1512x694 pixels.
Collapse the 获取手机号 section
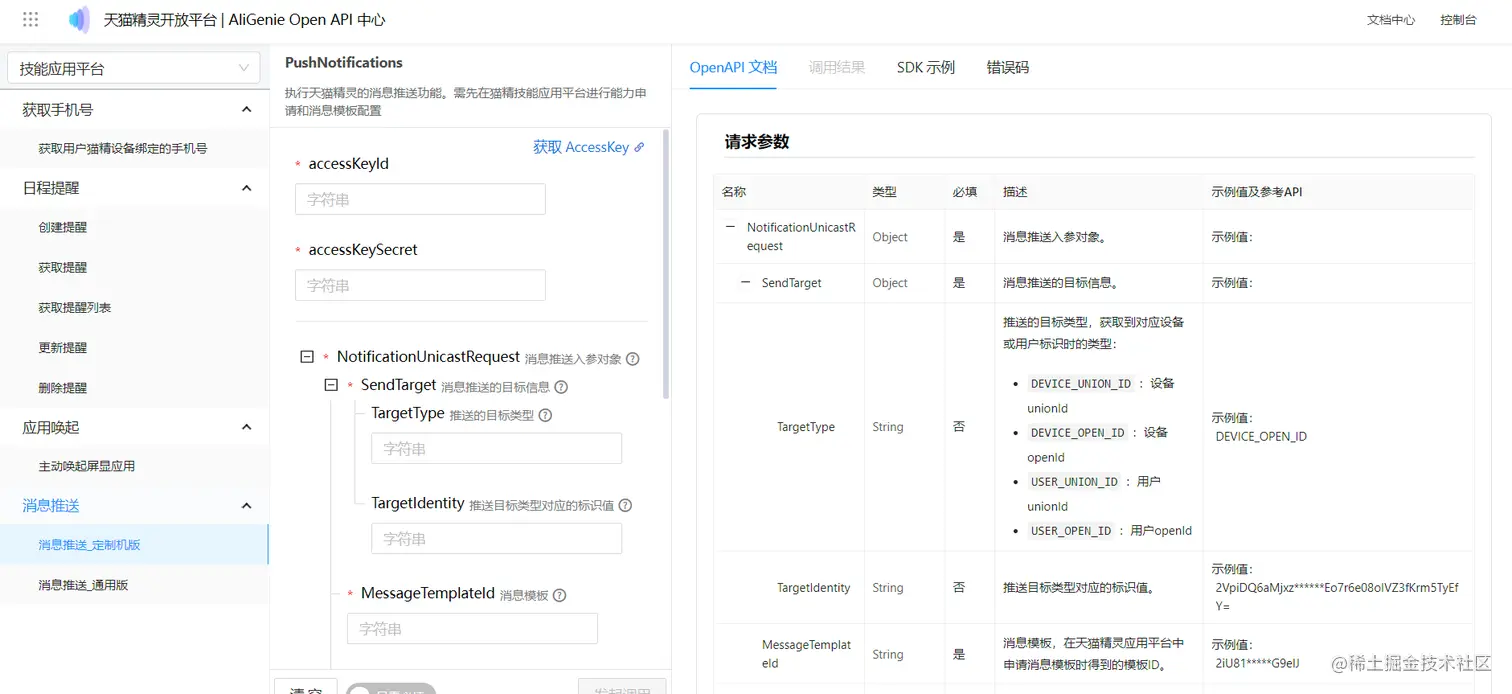click(x=247, y=109)
